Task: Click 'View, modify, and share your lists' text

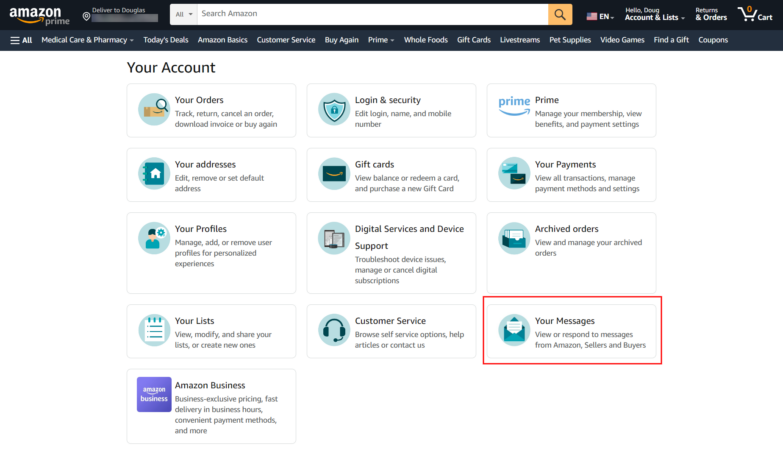Action: 223,340
